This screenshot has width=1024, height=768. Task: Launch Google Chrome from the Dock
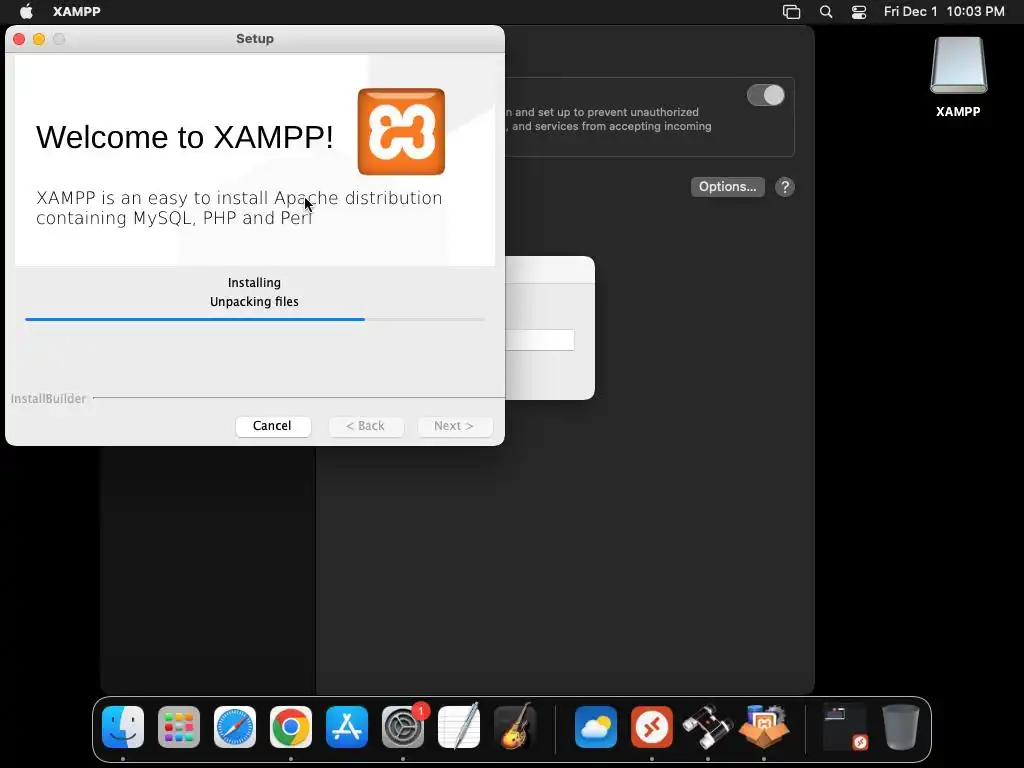(x=291, y=727)
